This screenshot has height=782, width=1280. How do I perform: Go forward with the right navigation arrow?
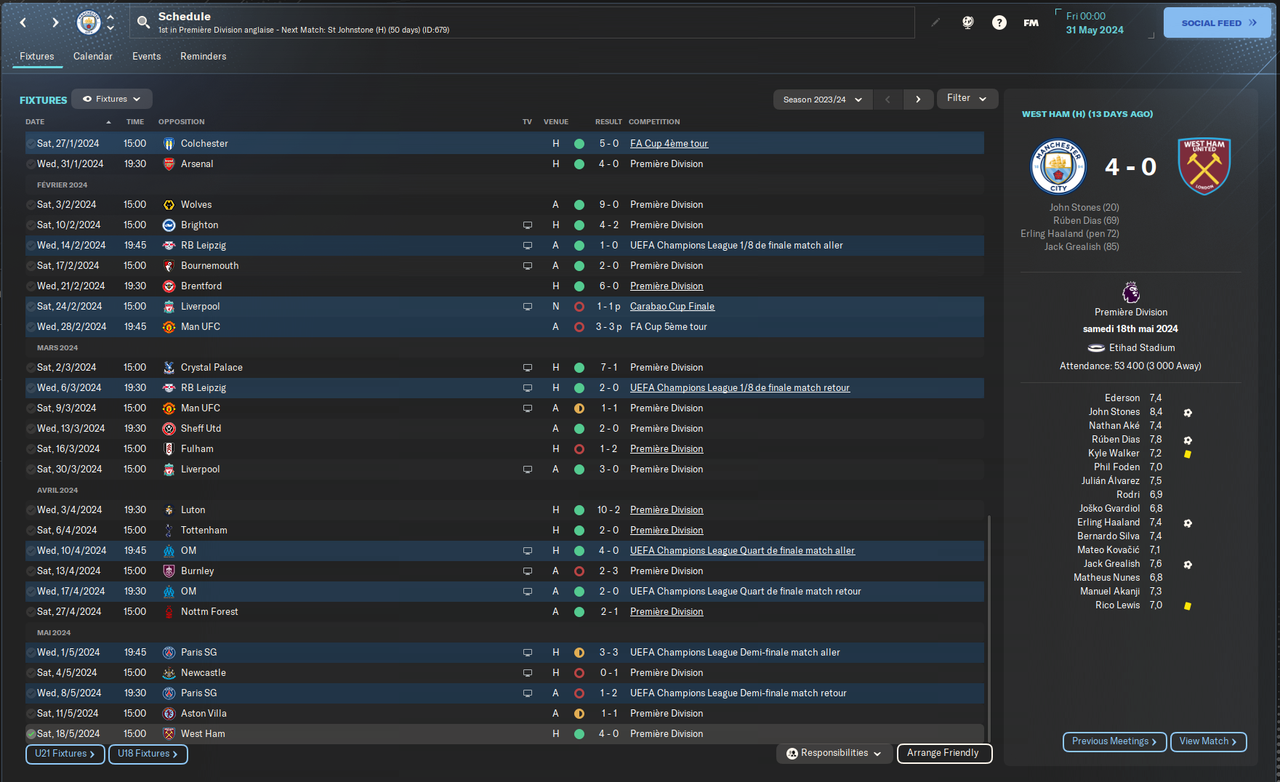[x=55, y=22]
